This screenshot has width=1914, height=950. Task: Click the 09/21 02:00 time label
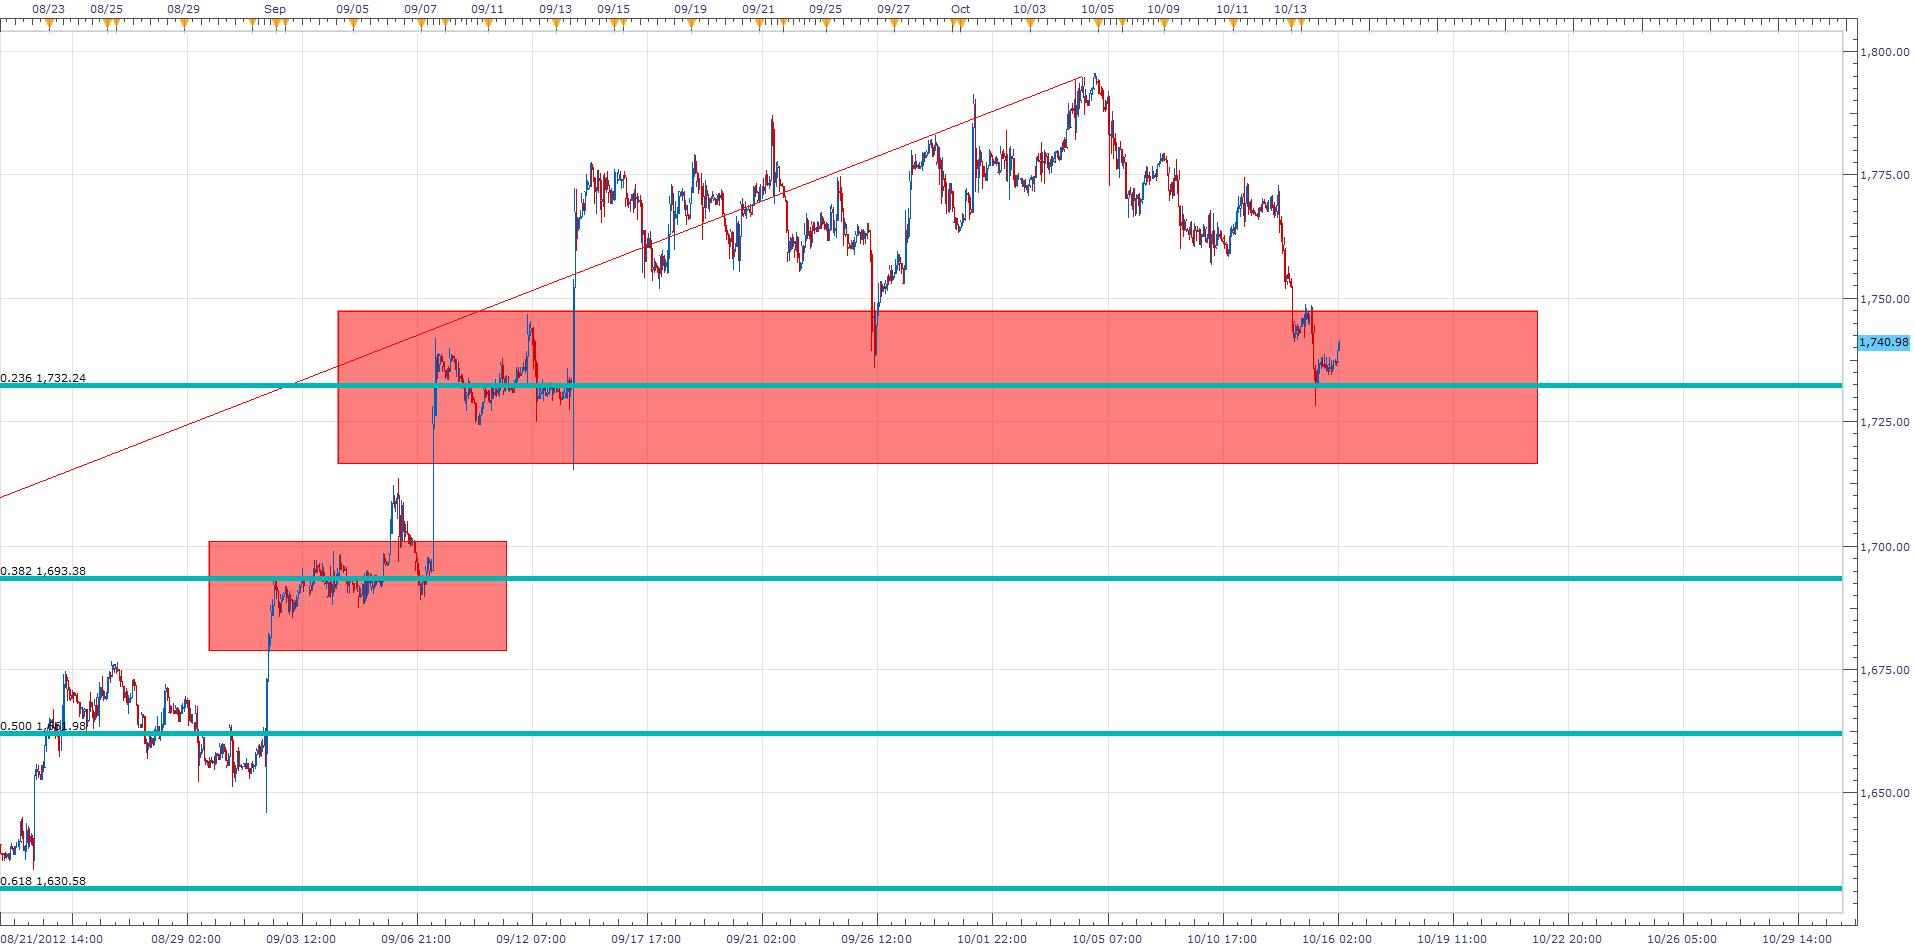762,939
